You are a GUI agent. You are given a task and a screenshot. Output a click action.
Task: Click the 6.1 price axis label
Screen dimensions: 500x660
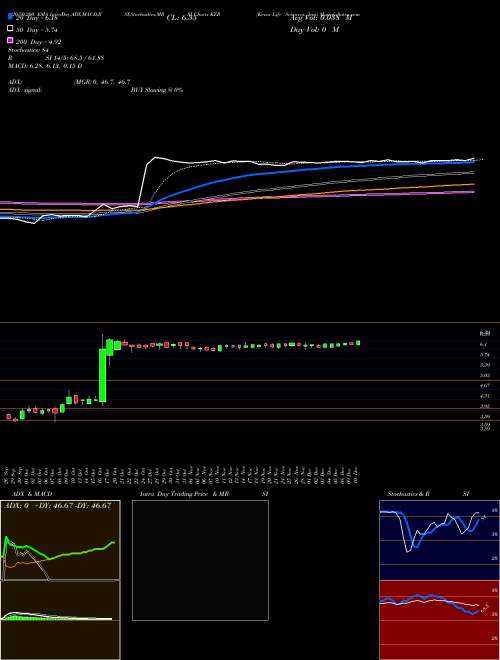[x=484, y=344]
